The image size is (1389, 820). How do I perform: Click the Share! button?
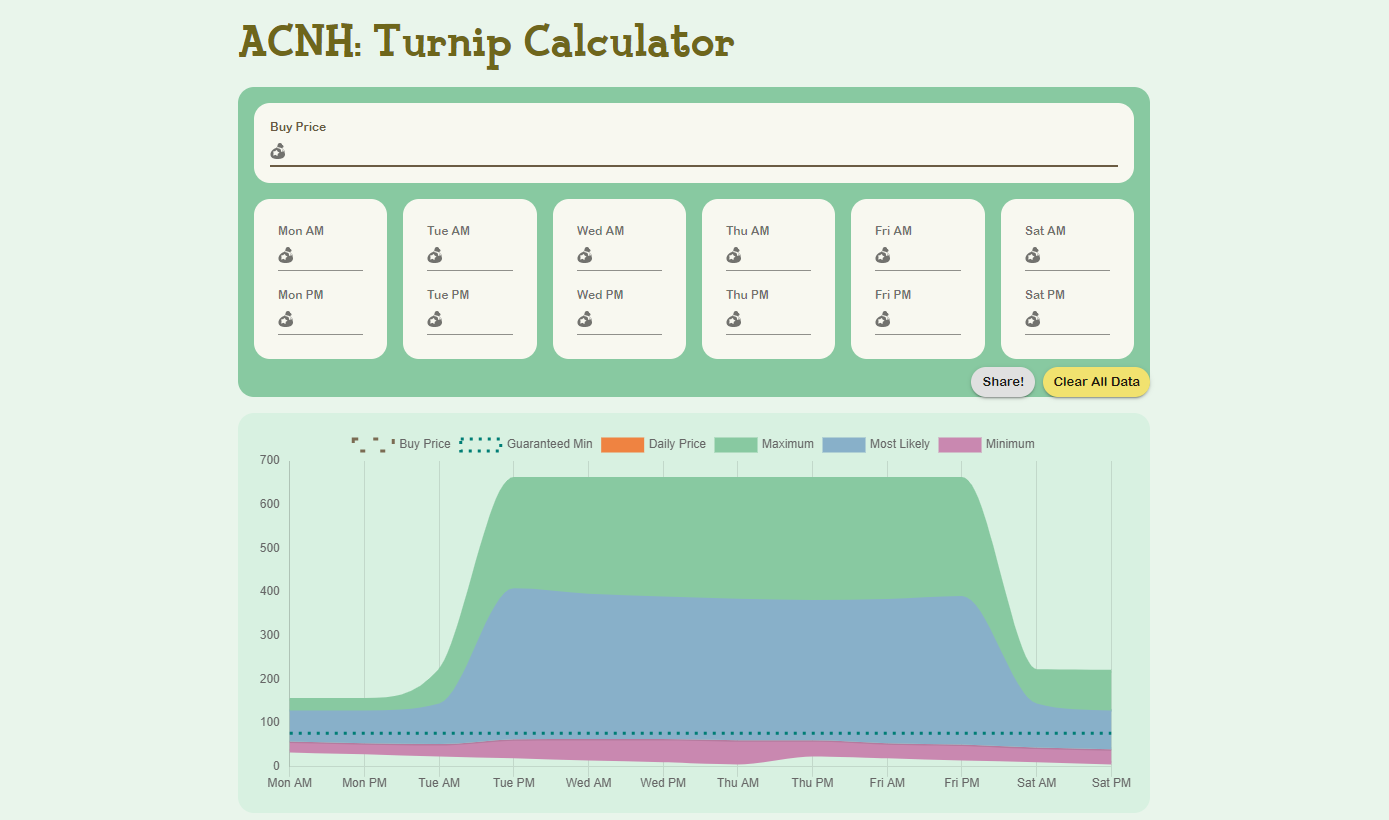(x=1003, y=382)
